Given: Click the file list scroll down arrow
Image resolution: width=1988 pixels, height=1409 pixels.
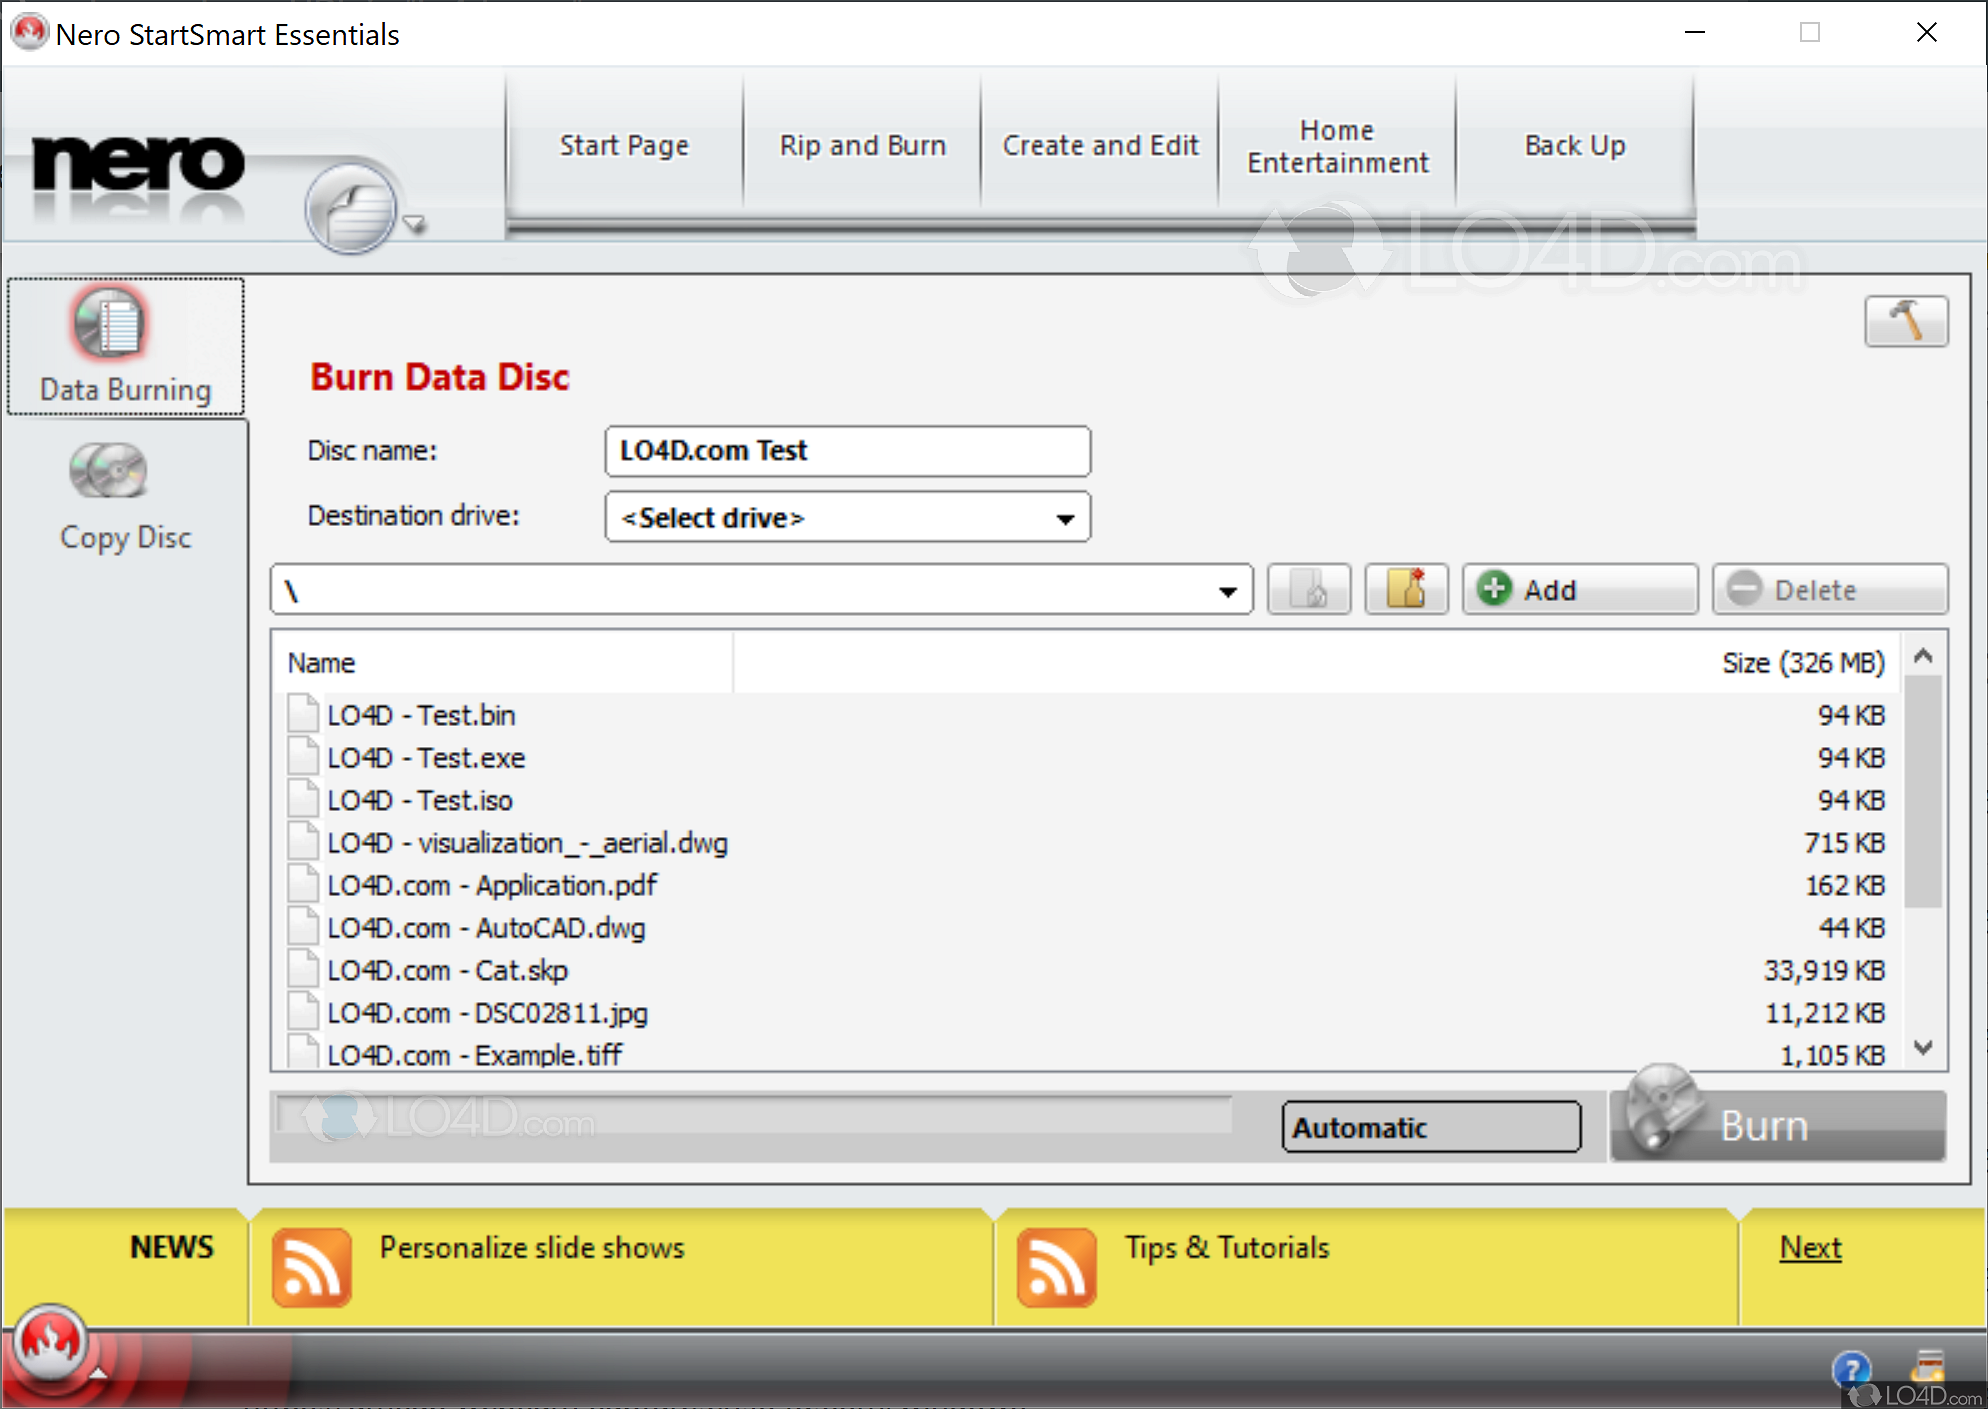Looking at the screenshot, I should point(1923,1048).
